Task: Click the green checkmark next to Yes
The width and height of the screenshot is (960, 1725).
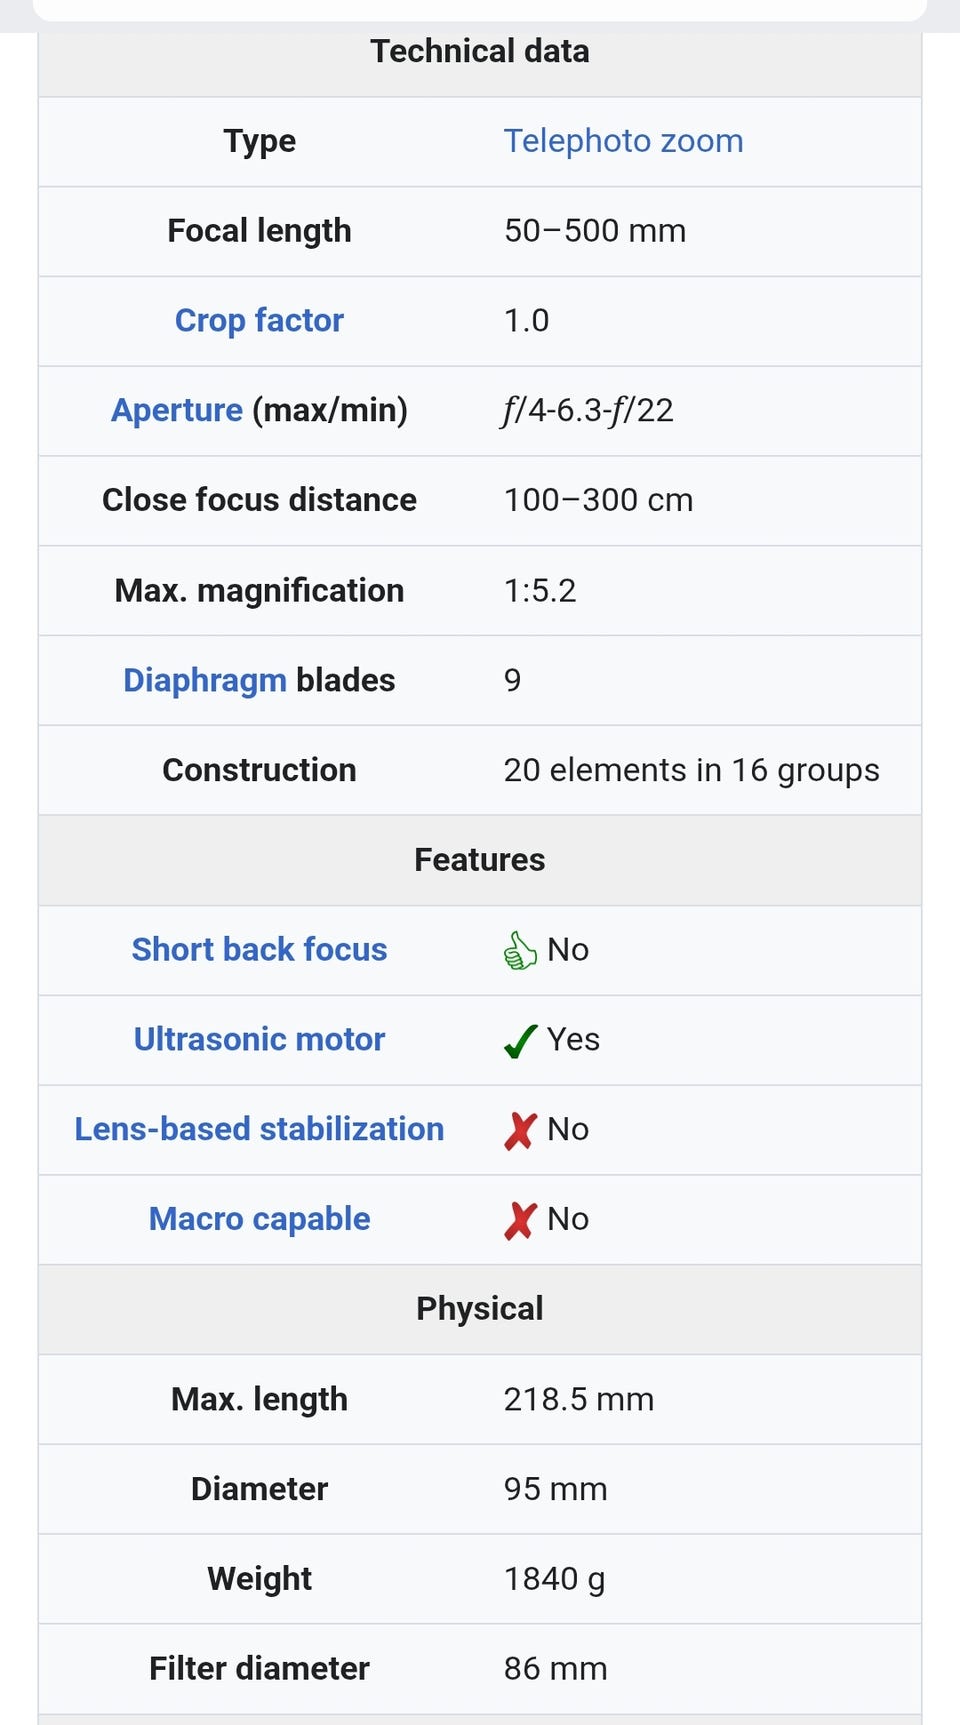Action: pyautogui.click(x=521, y=1040)
